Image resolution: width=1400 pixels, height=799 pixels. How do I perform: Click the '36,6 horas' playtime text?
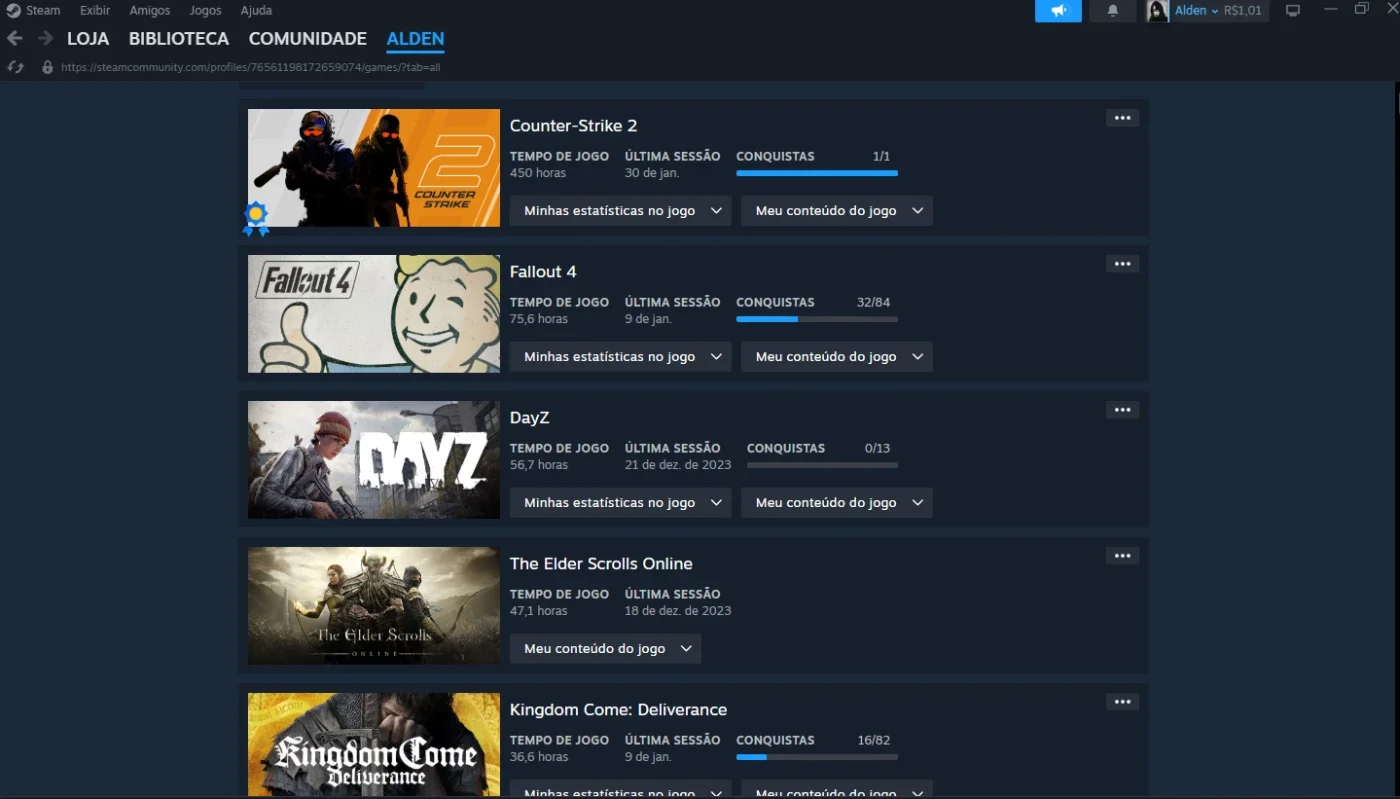click(539, 757)
